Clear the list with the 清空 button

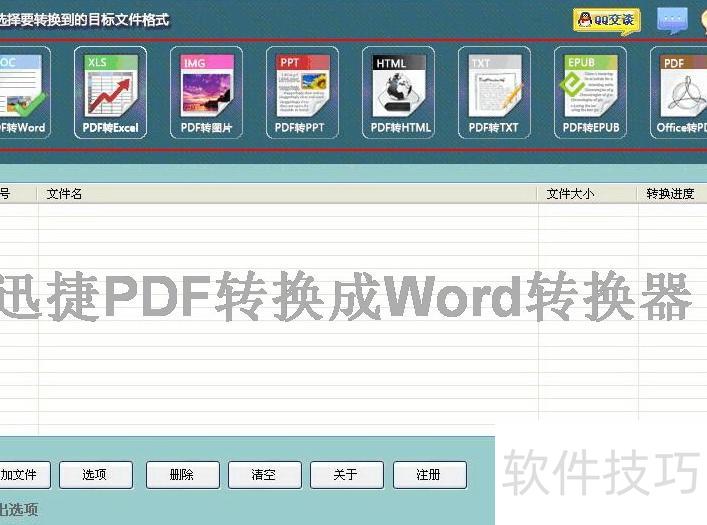click(264, 475)
